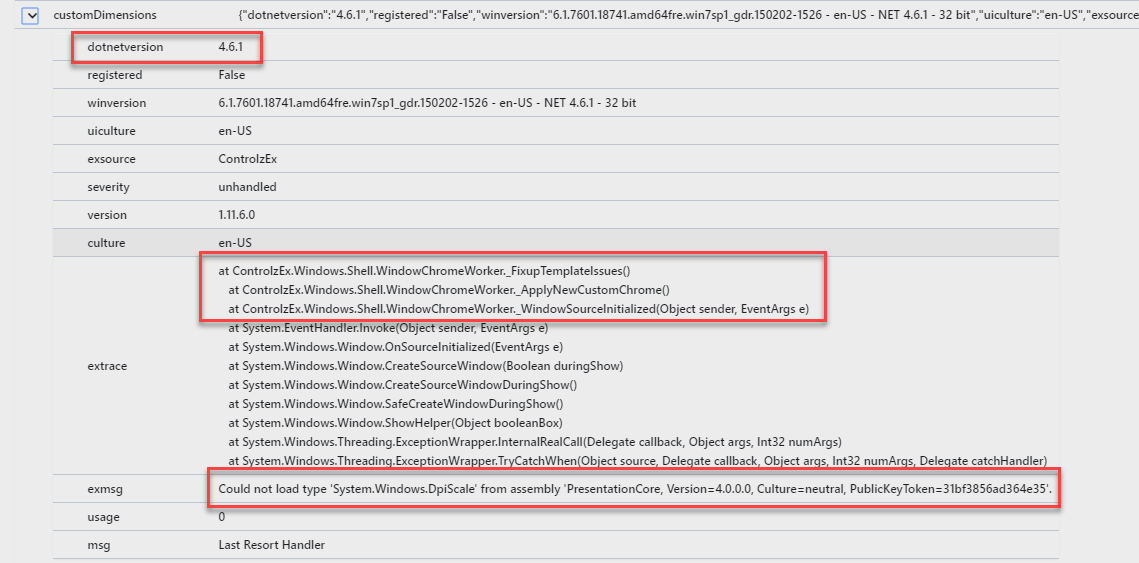The image size is (1139, 563).
Task: Click the customDimensions JSON value text
Action: click(688, 15)
